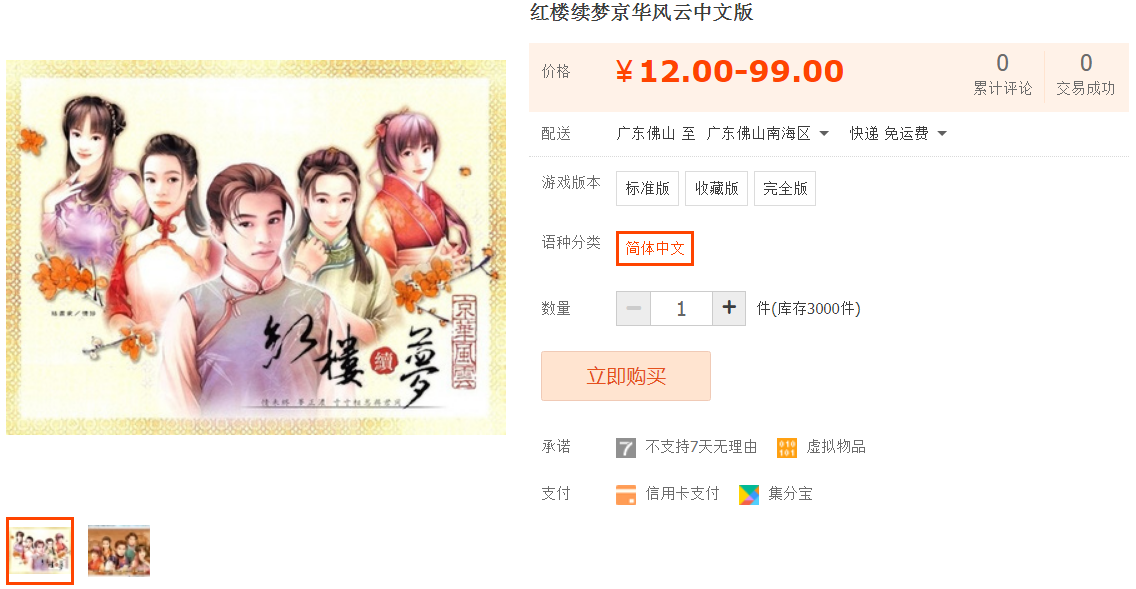Choose the 完全版 game version

[x=785, y=188]
